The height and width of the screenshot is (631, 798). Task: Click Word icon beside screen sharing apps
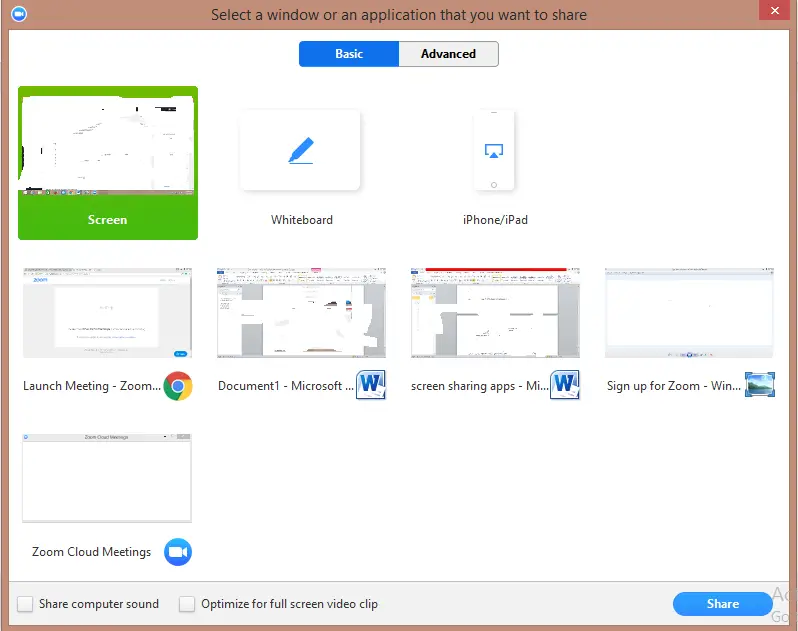click(x=565, y=385)
